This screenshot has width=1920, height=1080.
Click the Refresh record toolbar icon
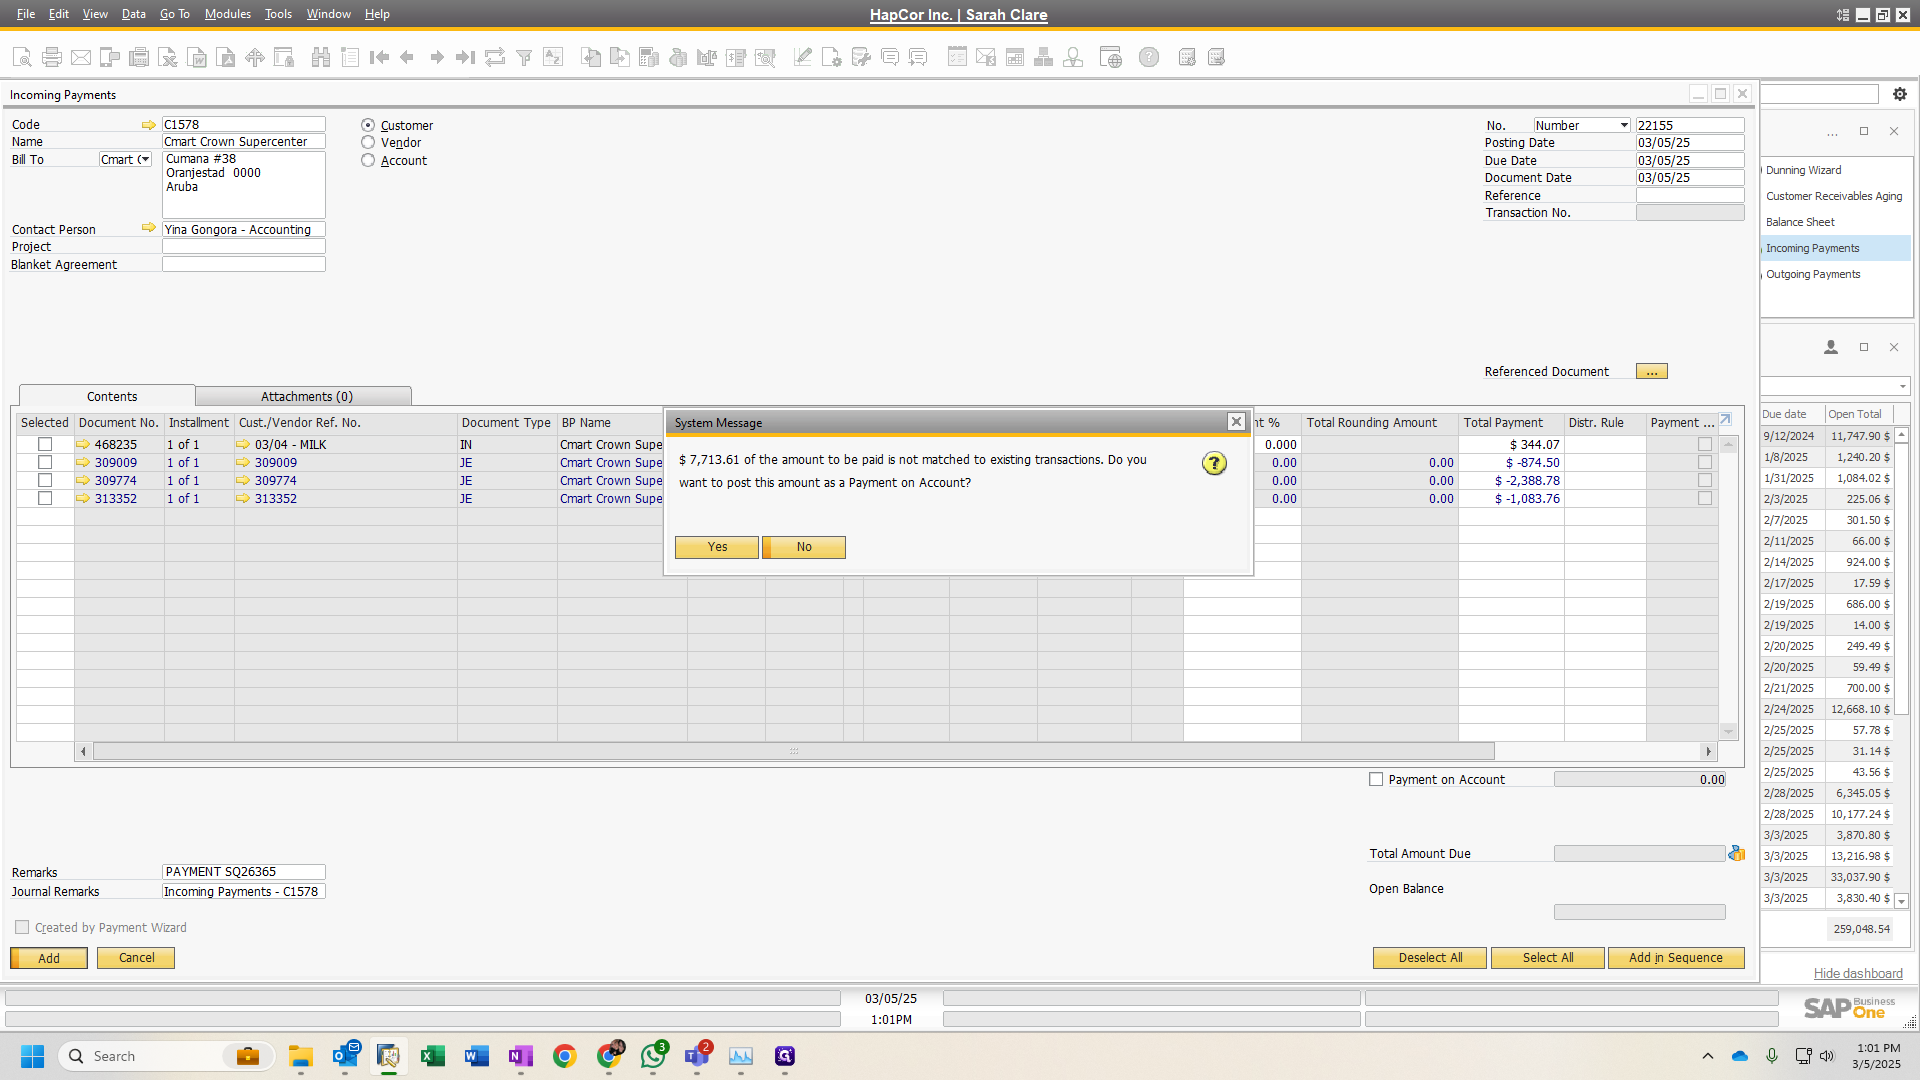click(495, 57)
